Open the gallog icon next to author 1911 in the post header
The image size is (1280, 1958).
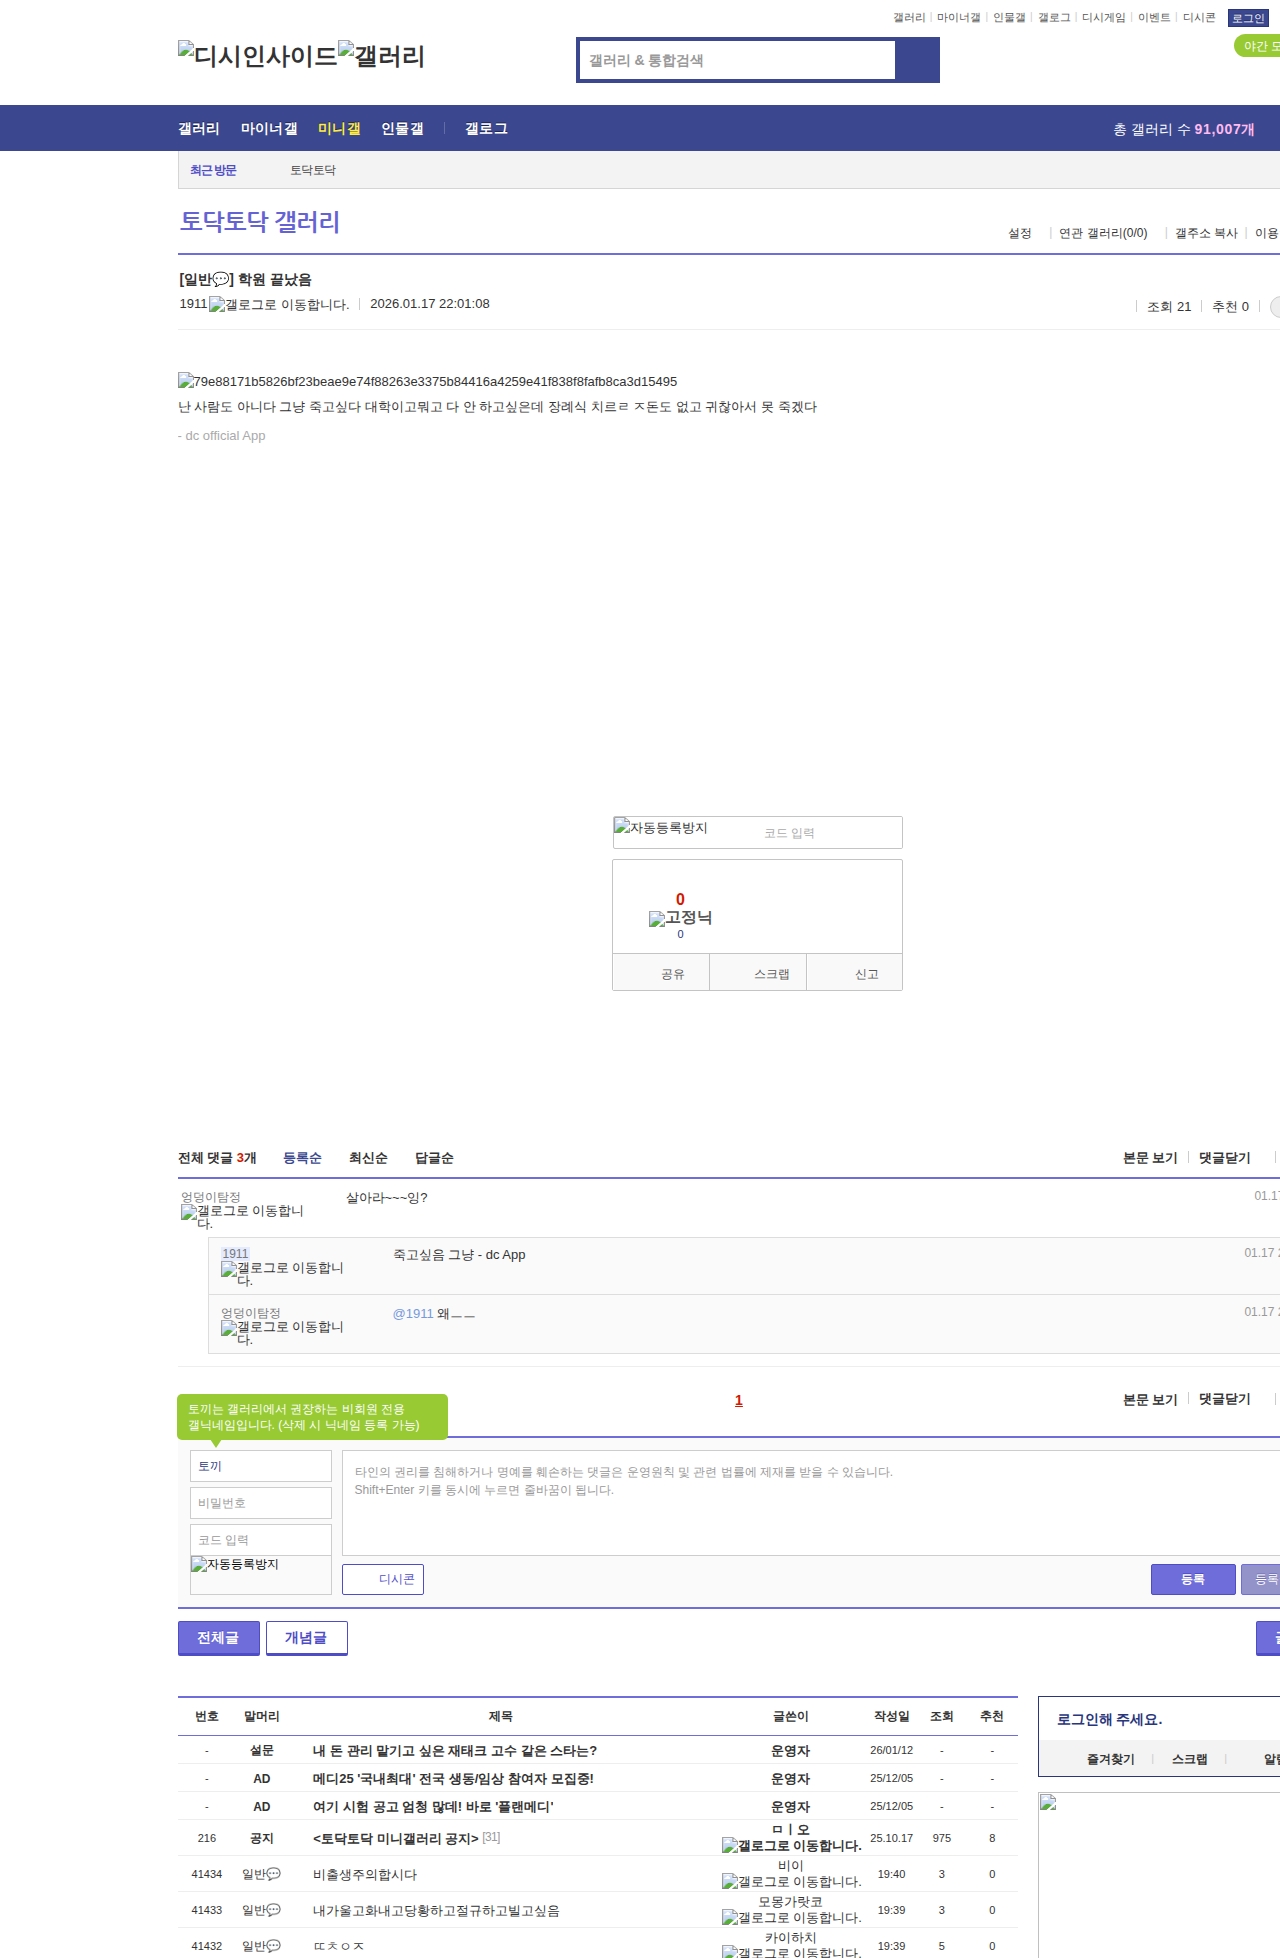click(278, 305)
